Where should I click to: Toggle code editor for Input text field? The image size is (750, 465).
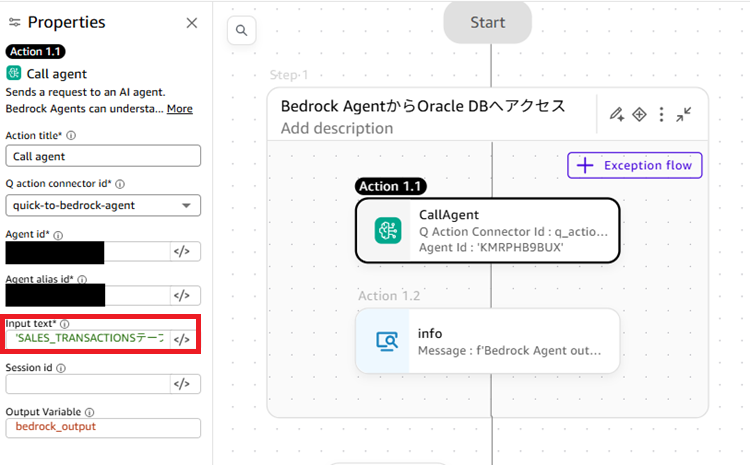[182, 340]
